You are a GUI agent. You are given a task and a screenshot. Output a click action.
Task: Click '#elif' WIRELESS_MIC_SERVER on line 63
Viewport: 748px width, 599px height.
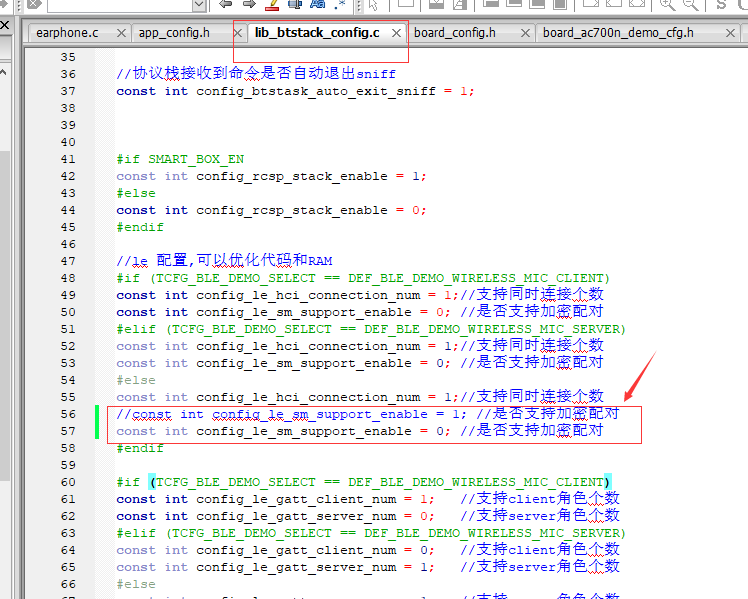click(371, 533)
